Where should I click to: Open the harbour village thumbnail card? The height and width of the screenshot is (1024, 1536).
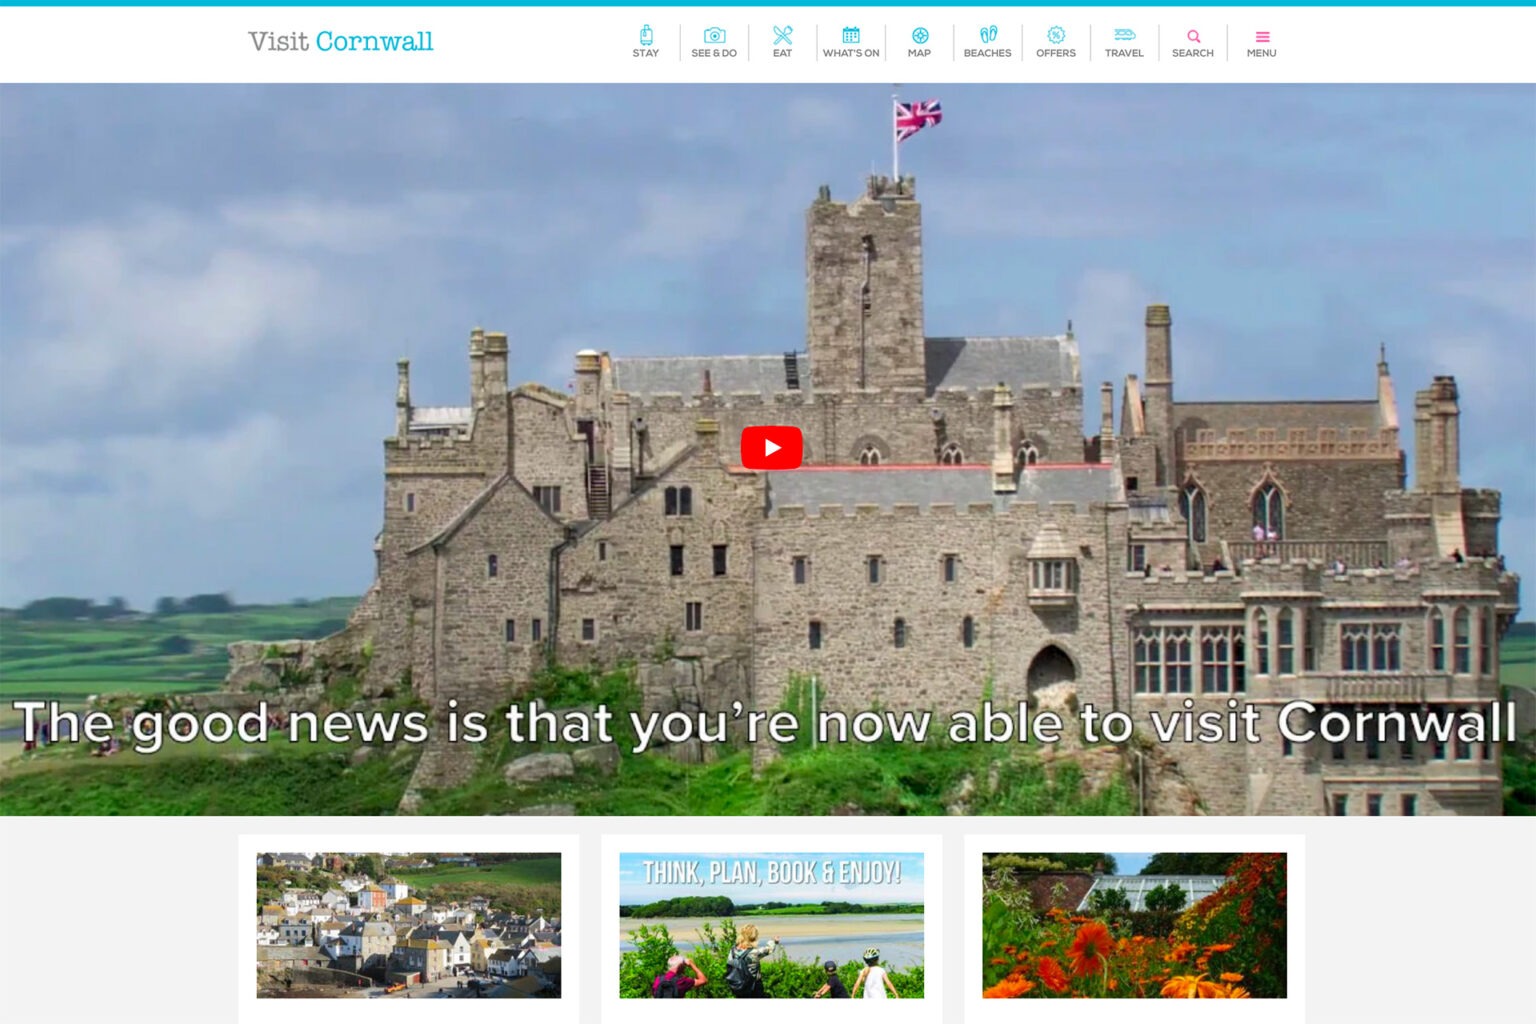[409, 925]
